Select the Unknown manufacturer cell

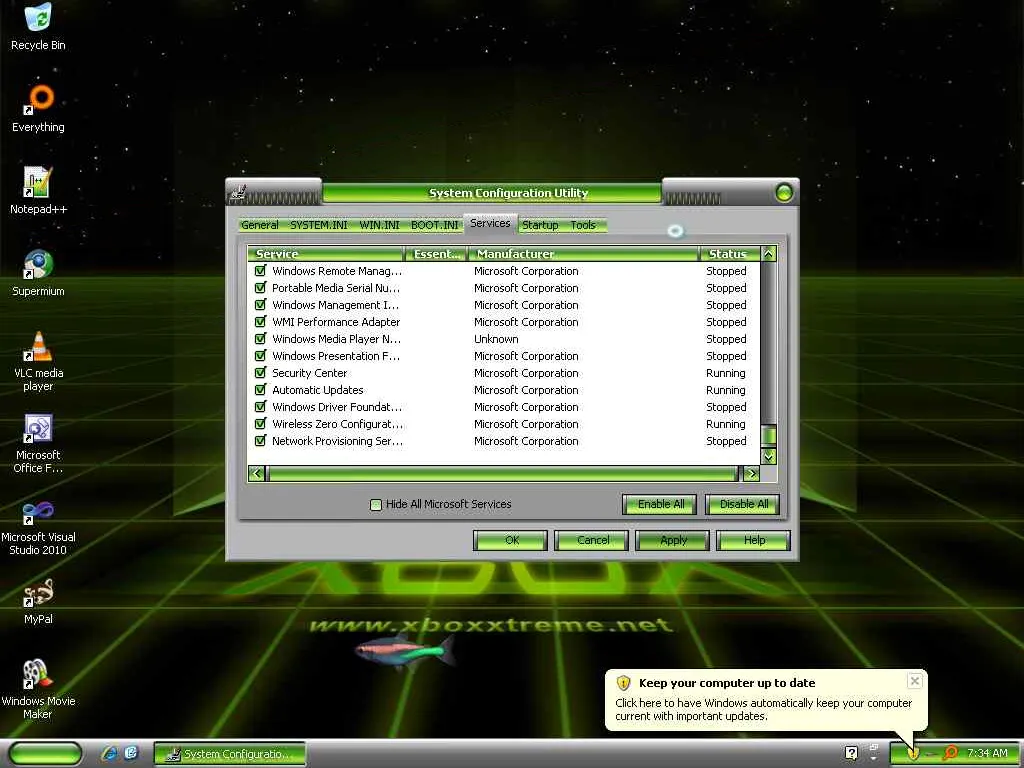pos(496,339)
